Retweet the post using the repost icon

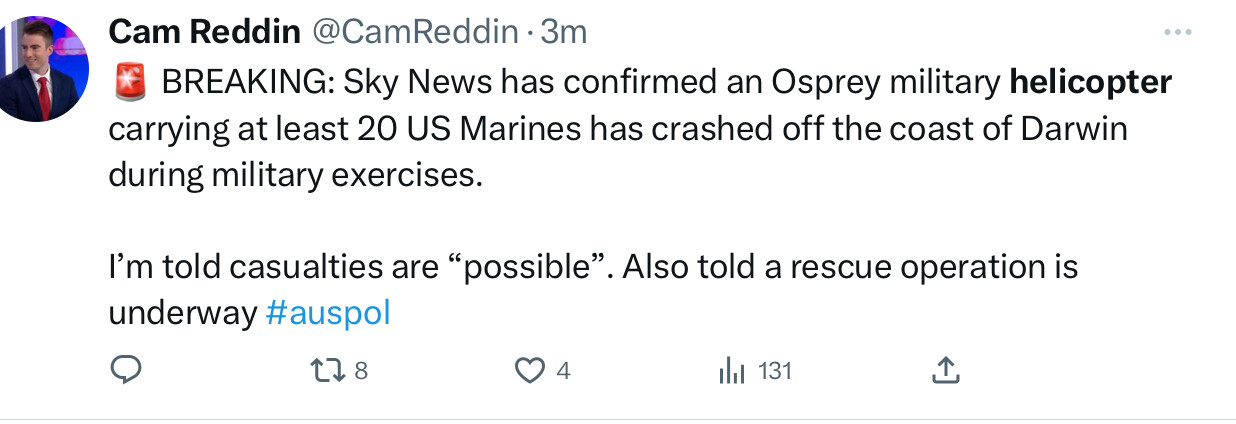[x=327, y=371]
